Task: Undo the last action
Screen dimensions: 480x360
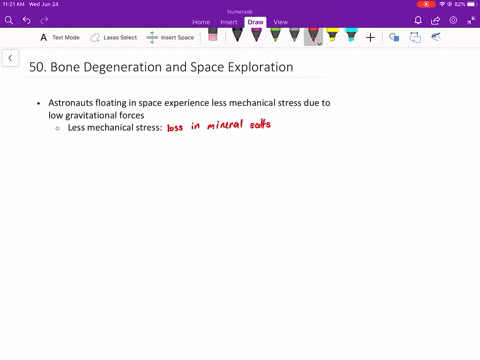Action: (27, 20)
